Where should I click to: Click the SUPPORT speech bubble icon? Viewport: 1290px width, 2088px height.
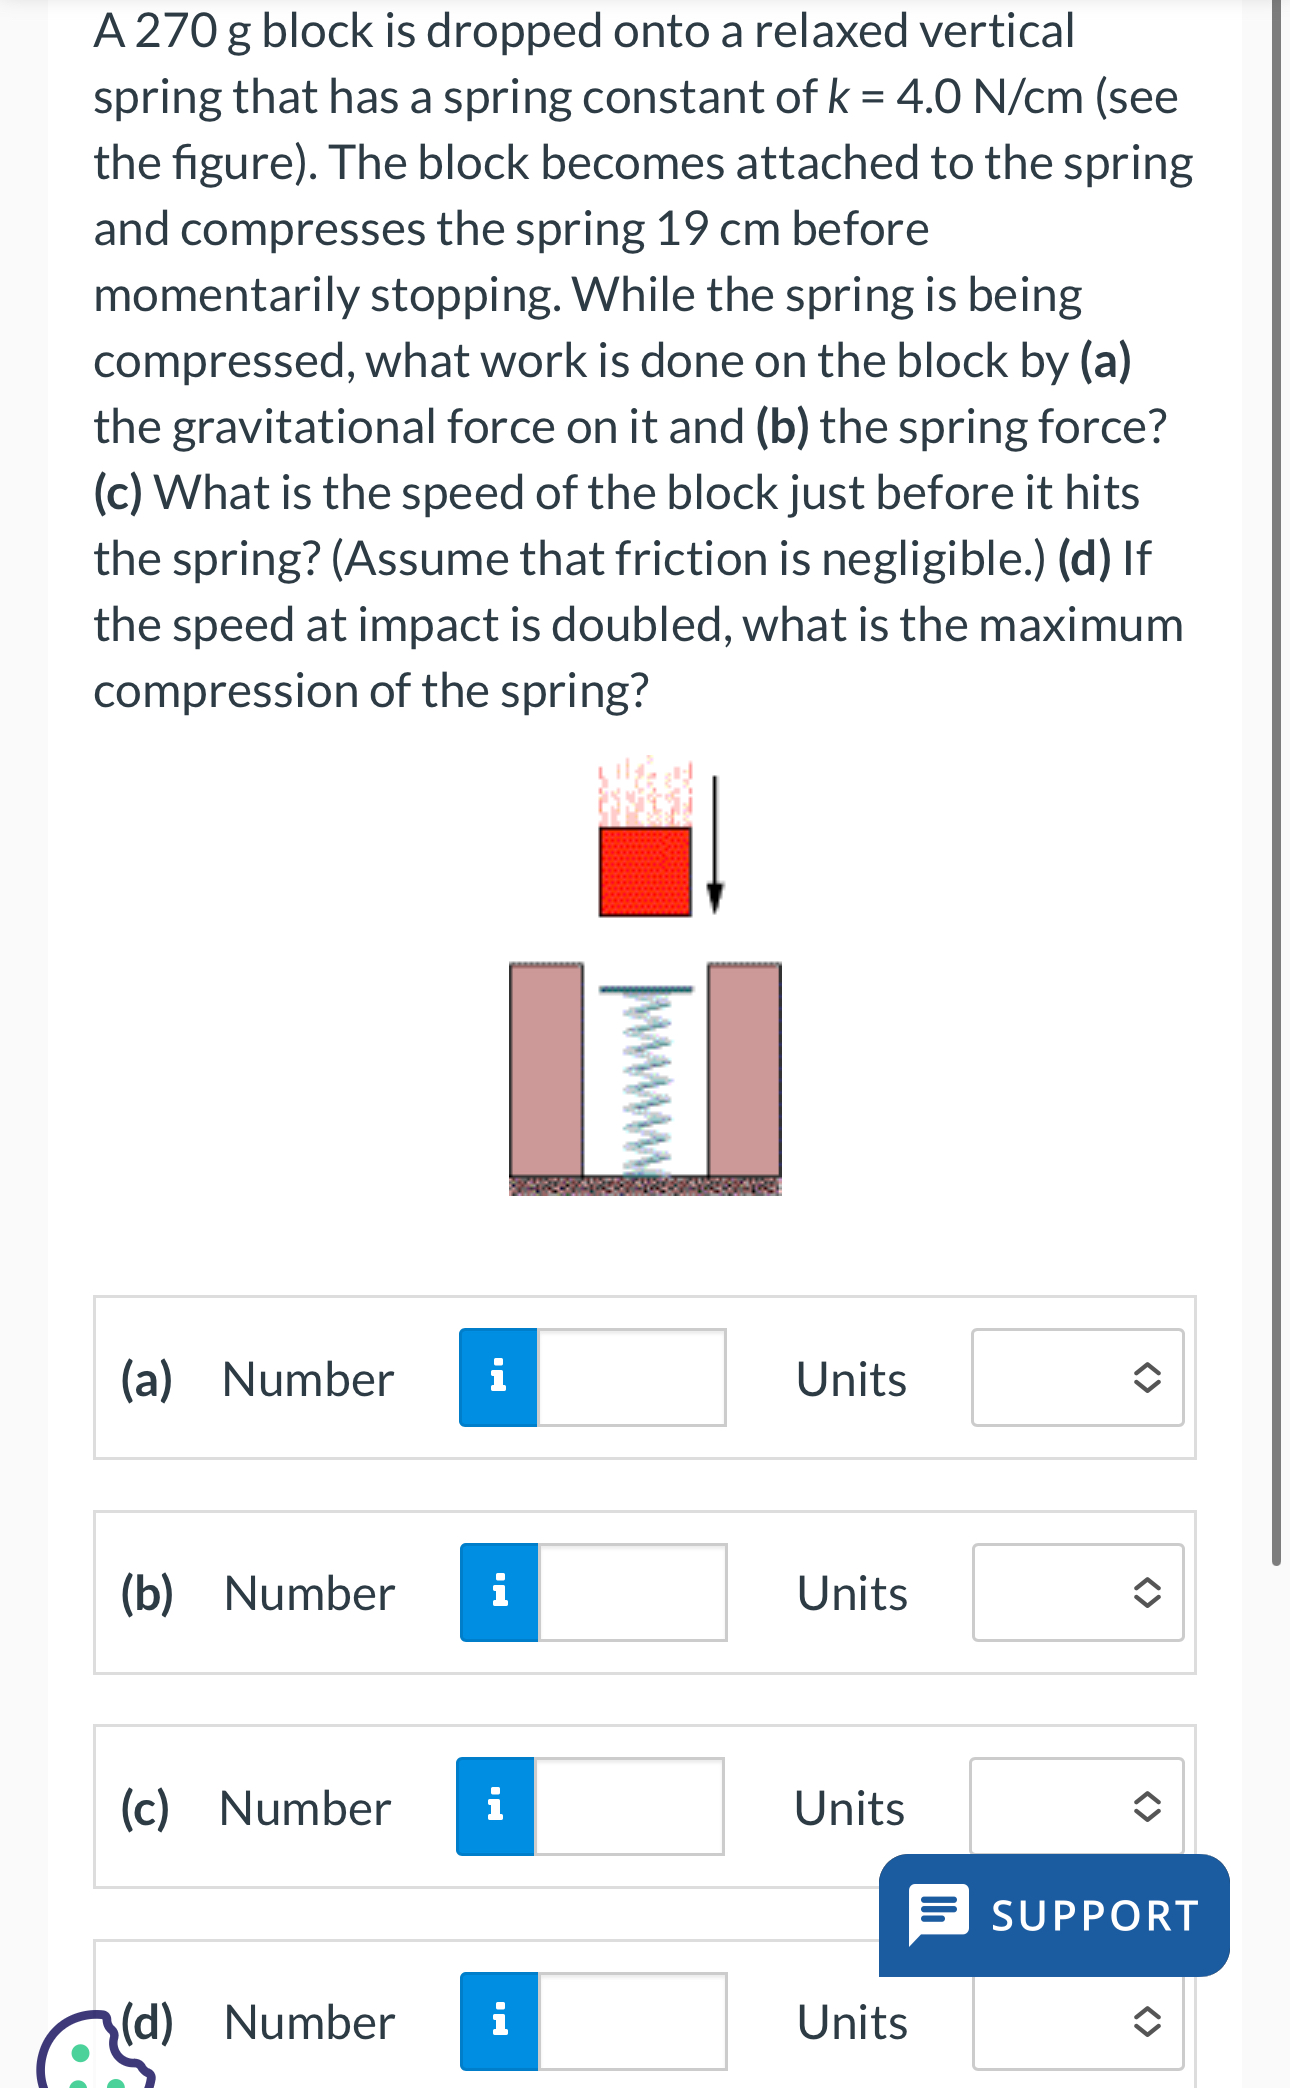(x=941, y=1915)
